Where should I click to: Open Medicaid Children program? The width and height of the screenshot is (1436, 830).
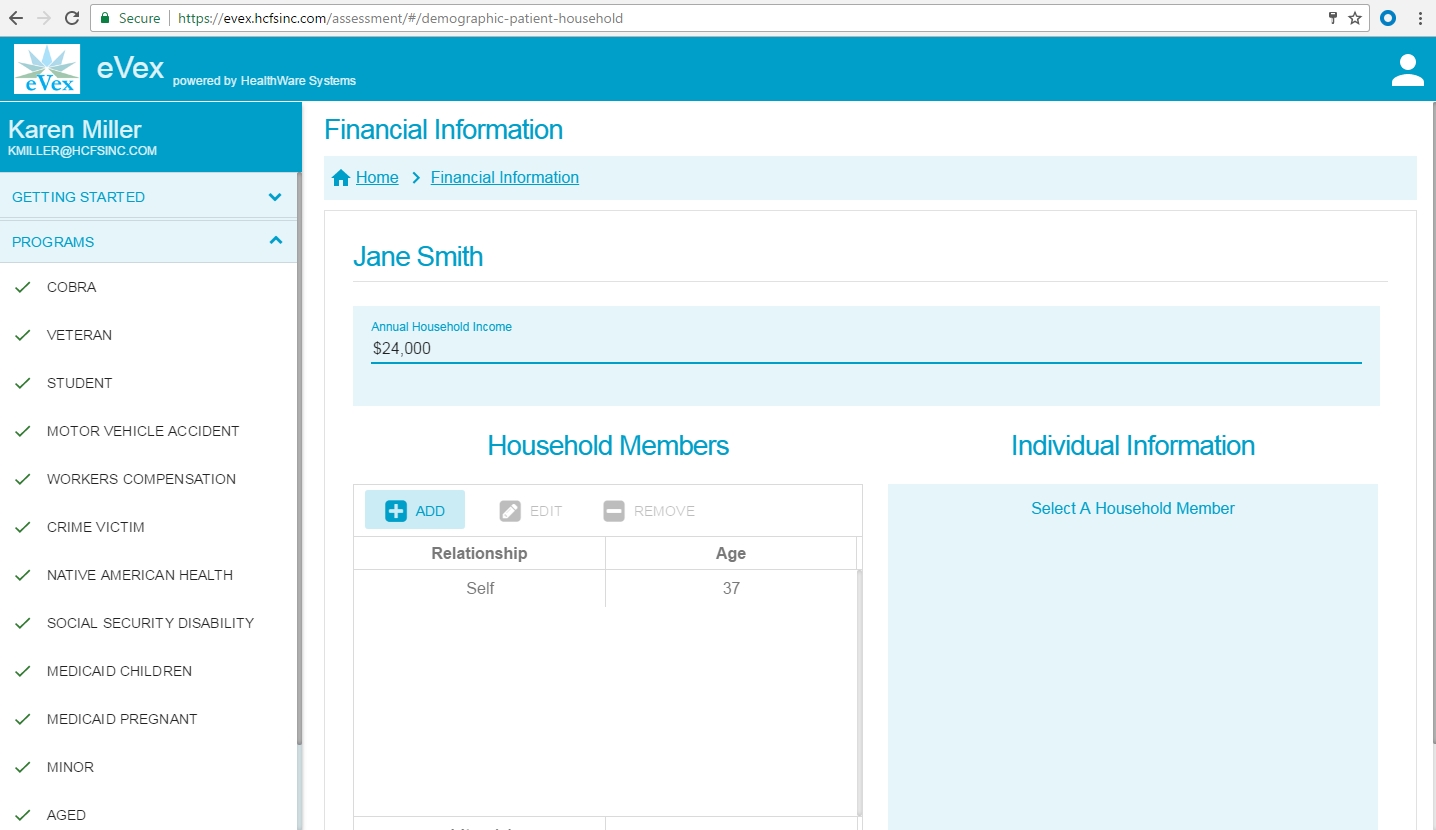coord(119,671)
